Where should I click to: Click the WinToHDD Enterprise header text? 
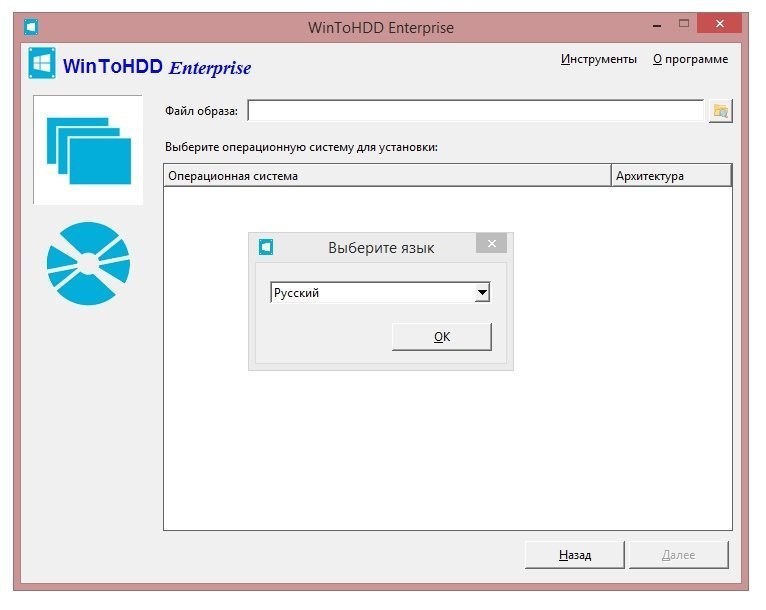[x=157, y=66]
